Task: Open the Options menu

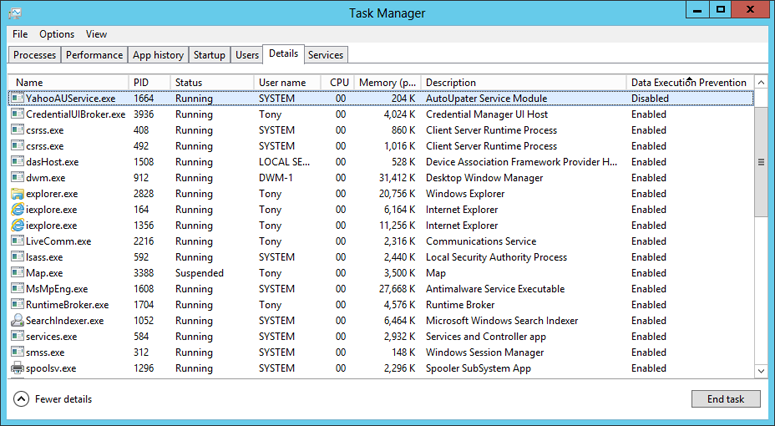Action: [x=57, y=34]
